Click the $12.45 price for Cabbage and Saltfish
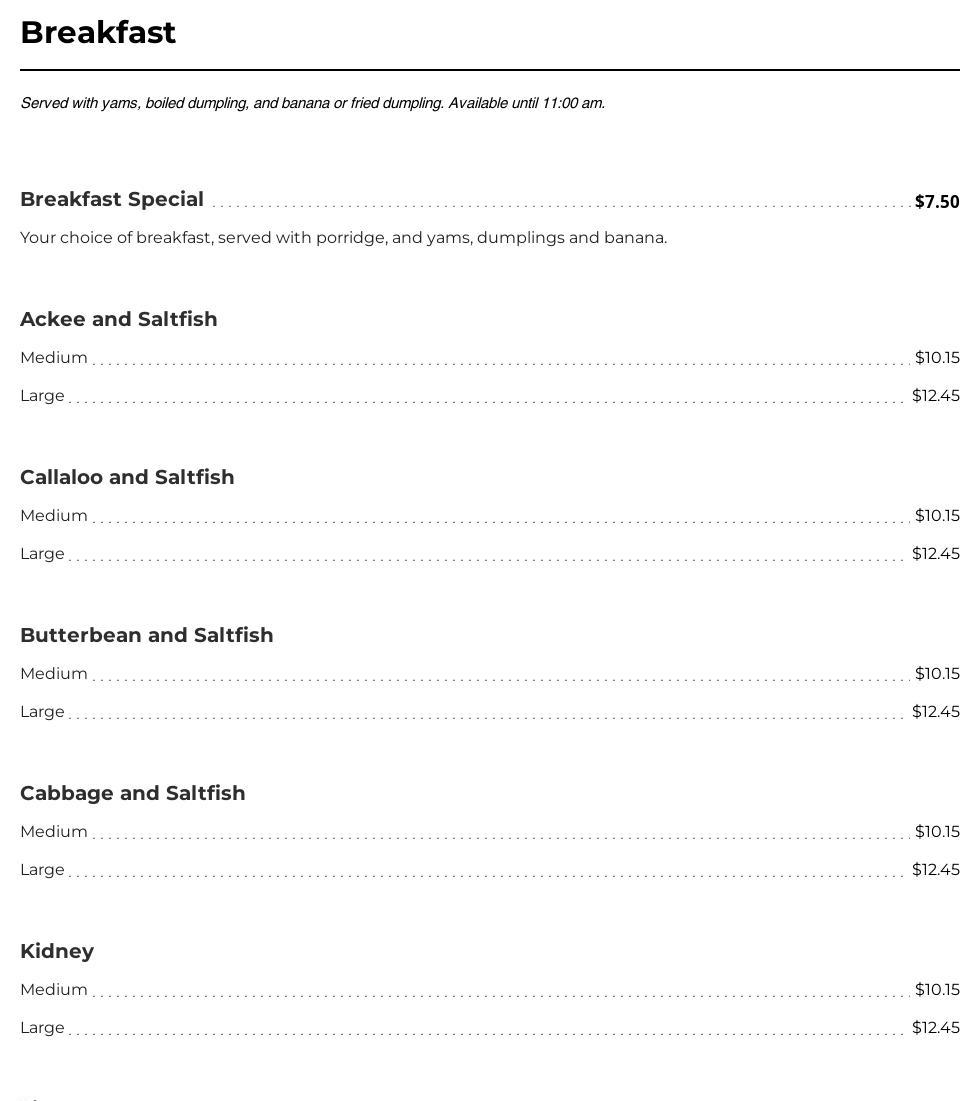This screenshot has width=965, height=1101. tap(935, 870)
